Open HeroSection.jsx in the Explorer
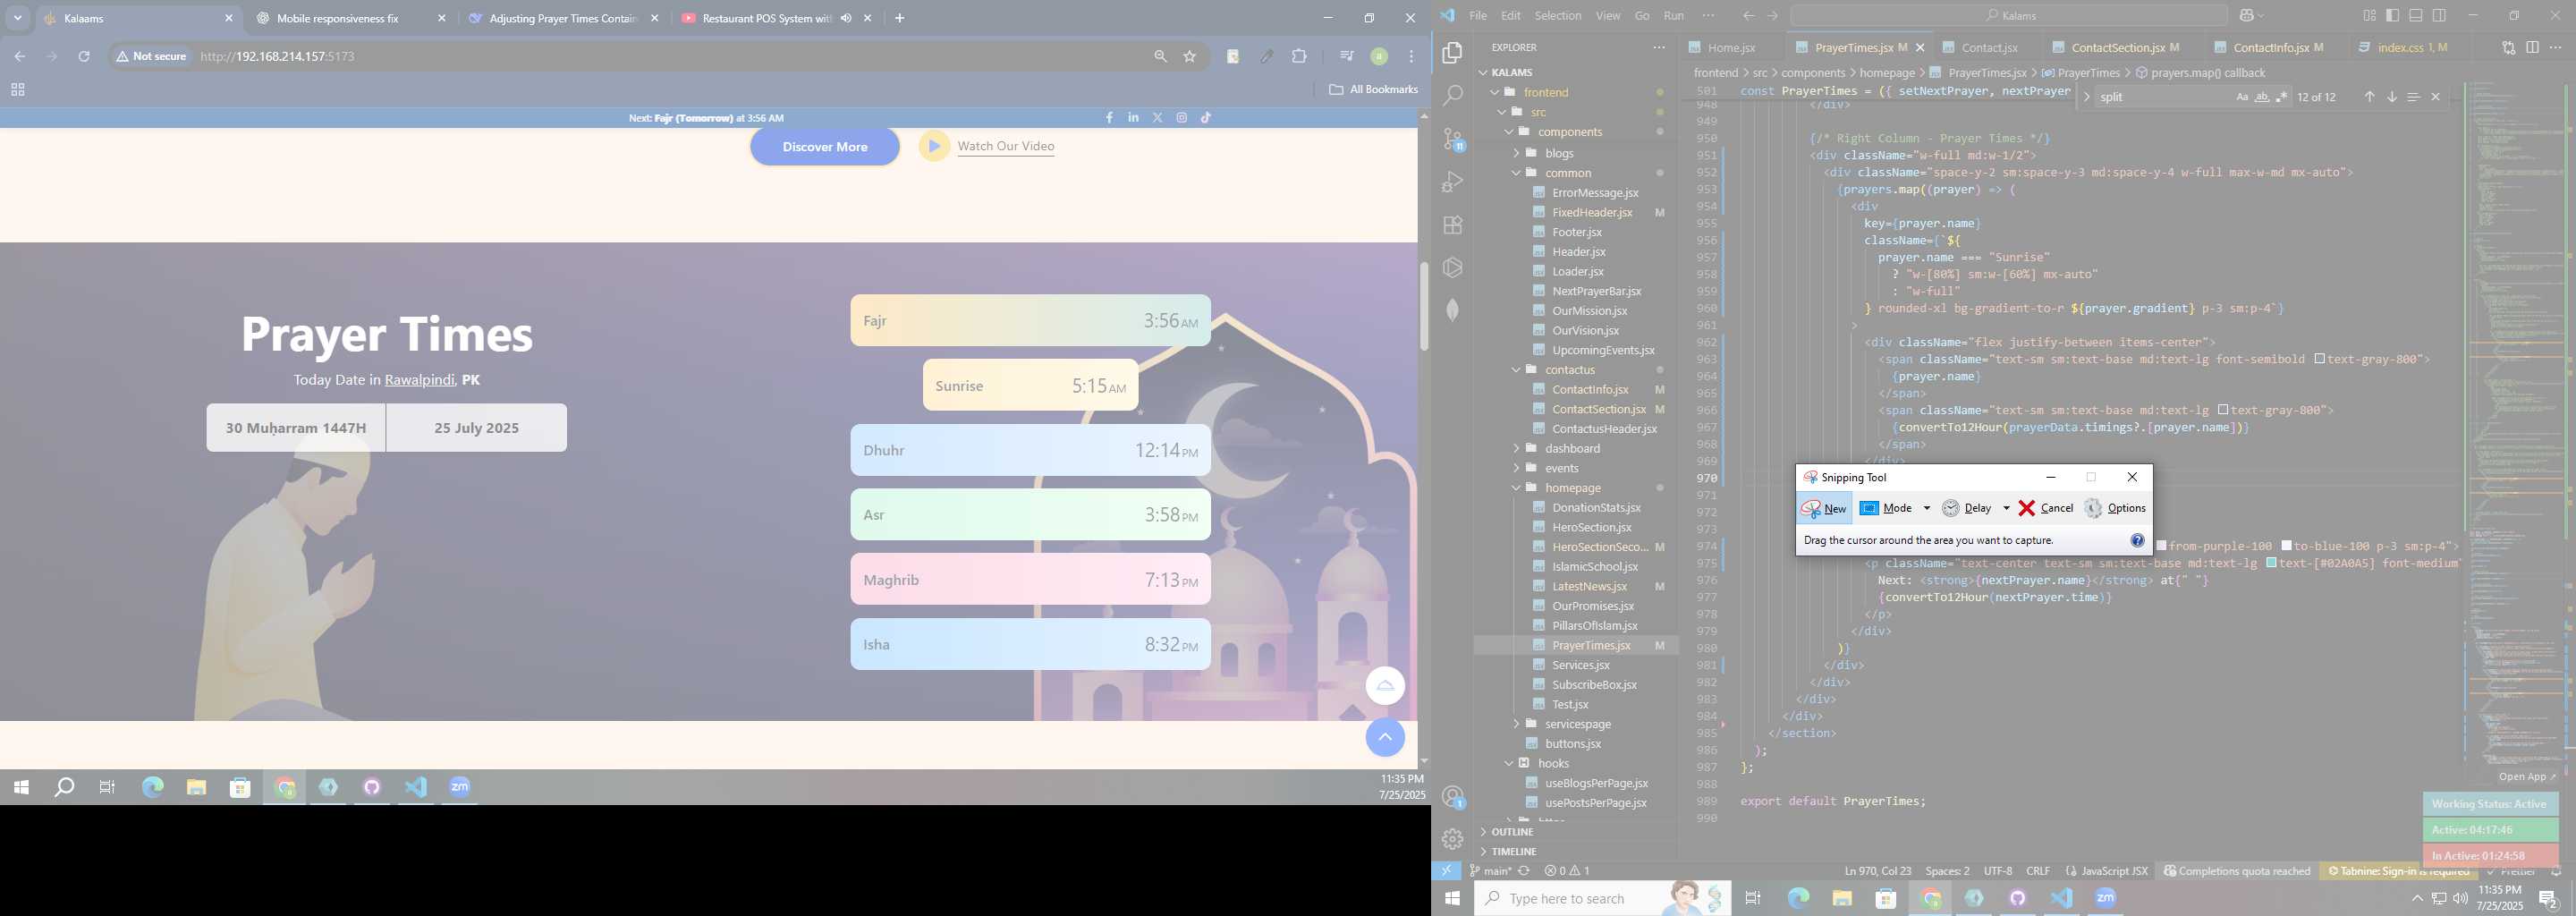The height and width of the screenshot is (916, 2576). tap(1591, 527)
